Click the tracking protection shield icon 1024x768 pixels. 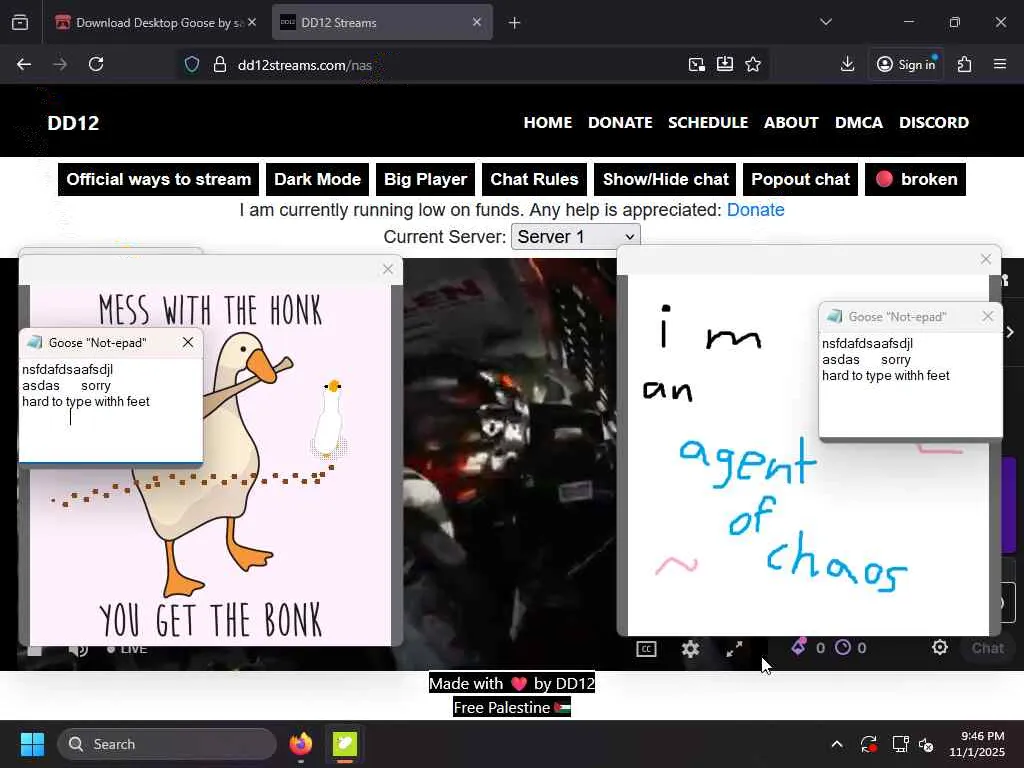click(191, 65)
